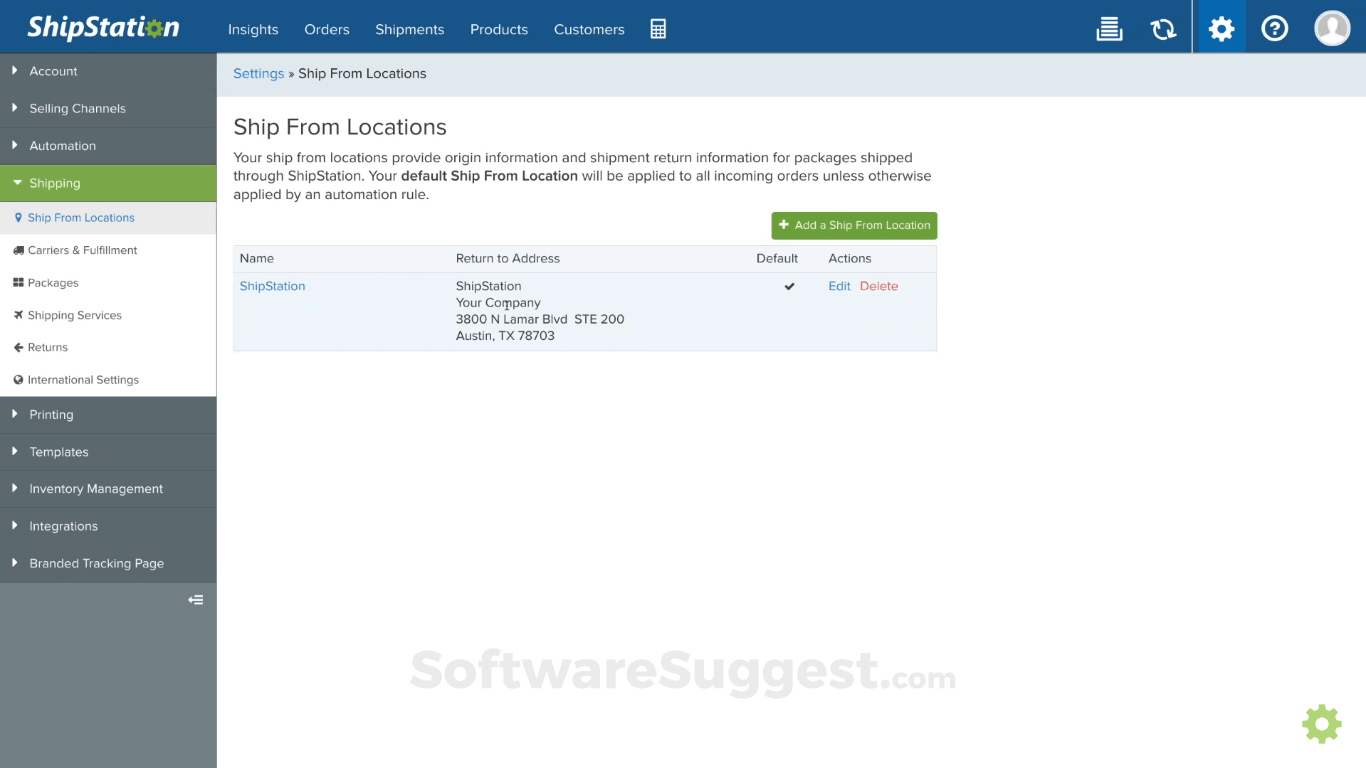1366x768 pixels.
Task: Open the settings gear in header
Action: coord(1221,29)
